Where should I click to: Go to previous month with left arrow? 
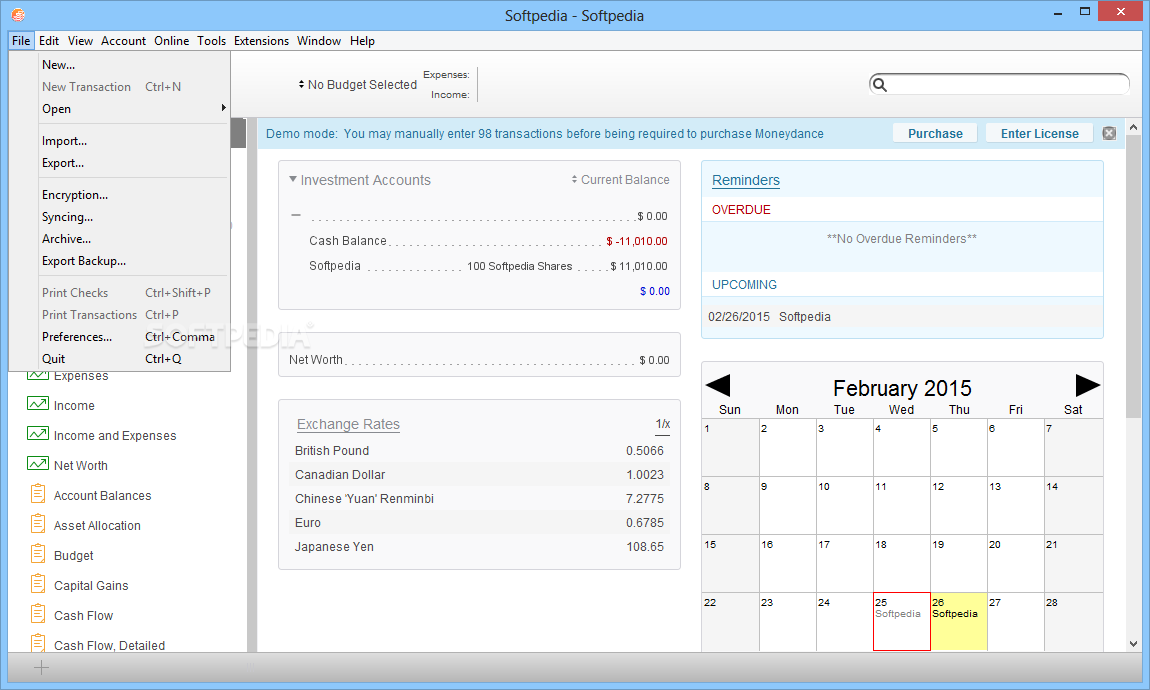tap(717, 386)
